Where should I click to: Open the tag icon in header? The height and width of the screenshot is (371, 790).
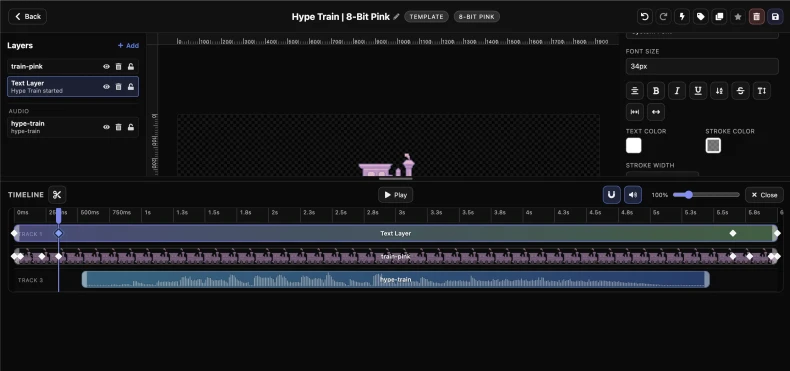point(700,17)
